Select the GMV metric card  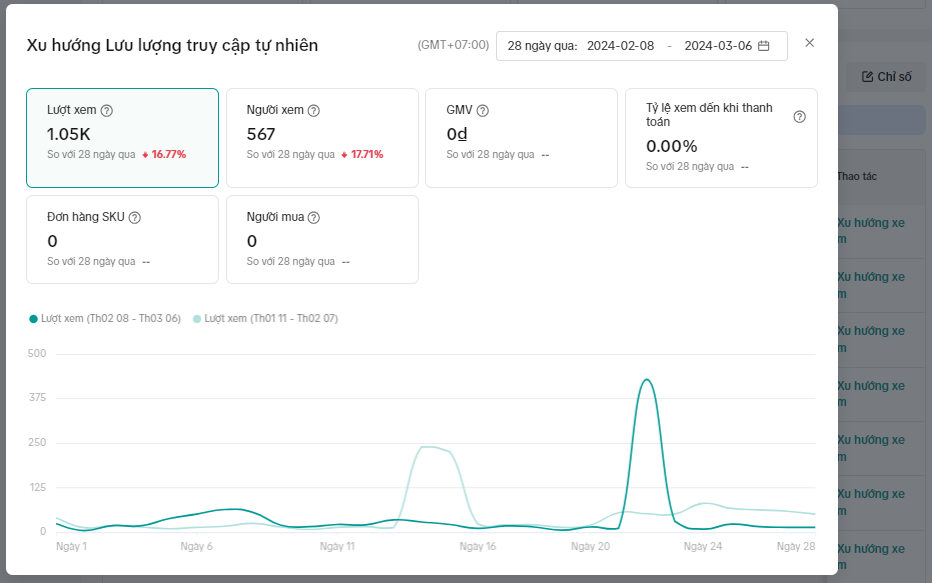[521, 138]
